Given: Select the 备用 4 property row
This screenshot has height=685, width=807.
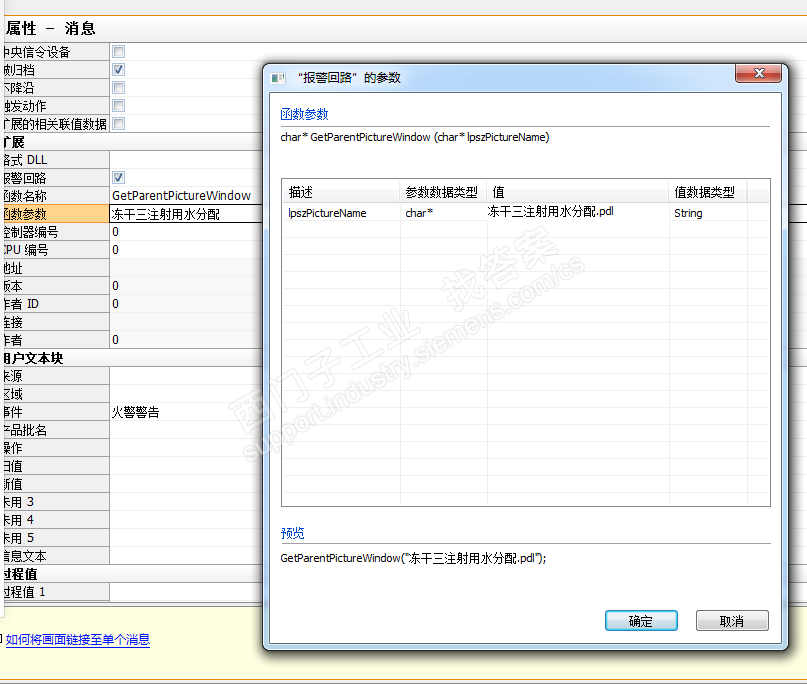Looking at the screenshot, I should (x=55, y=520).
